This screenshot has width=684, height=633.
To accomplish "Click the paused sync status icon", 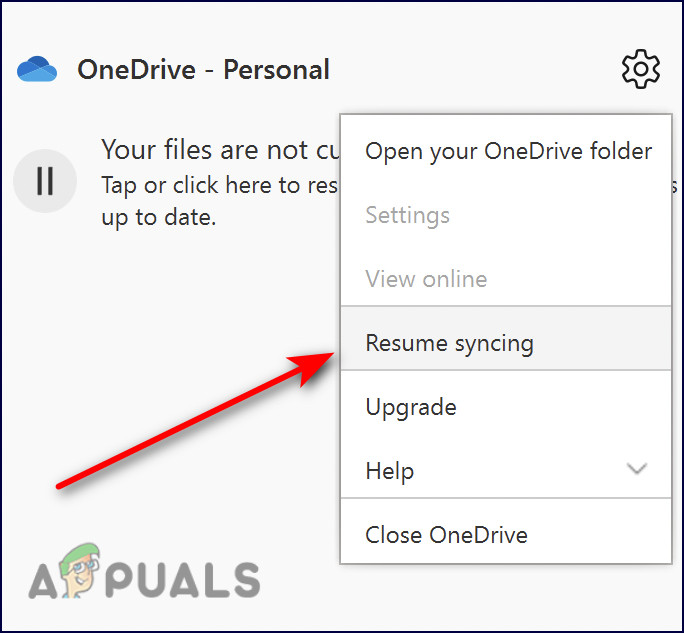I will (44, 181).
